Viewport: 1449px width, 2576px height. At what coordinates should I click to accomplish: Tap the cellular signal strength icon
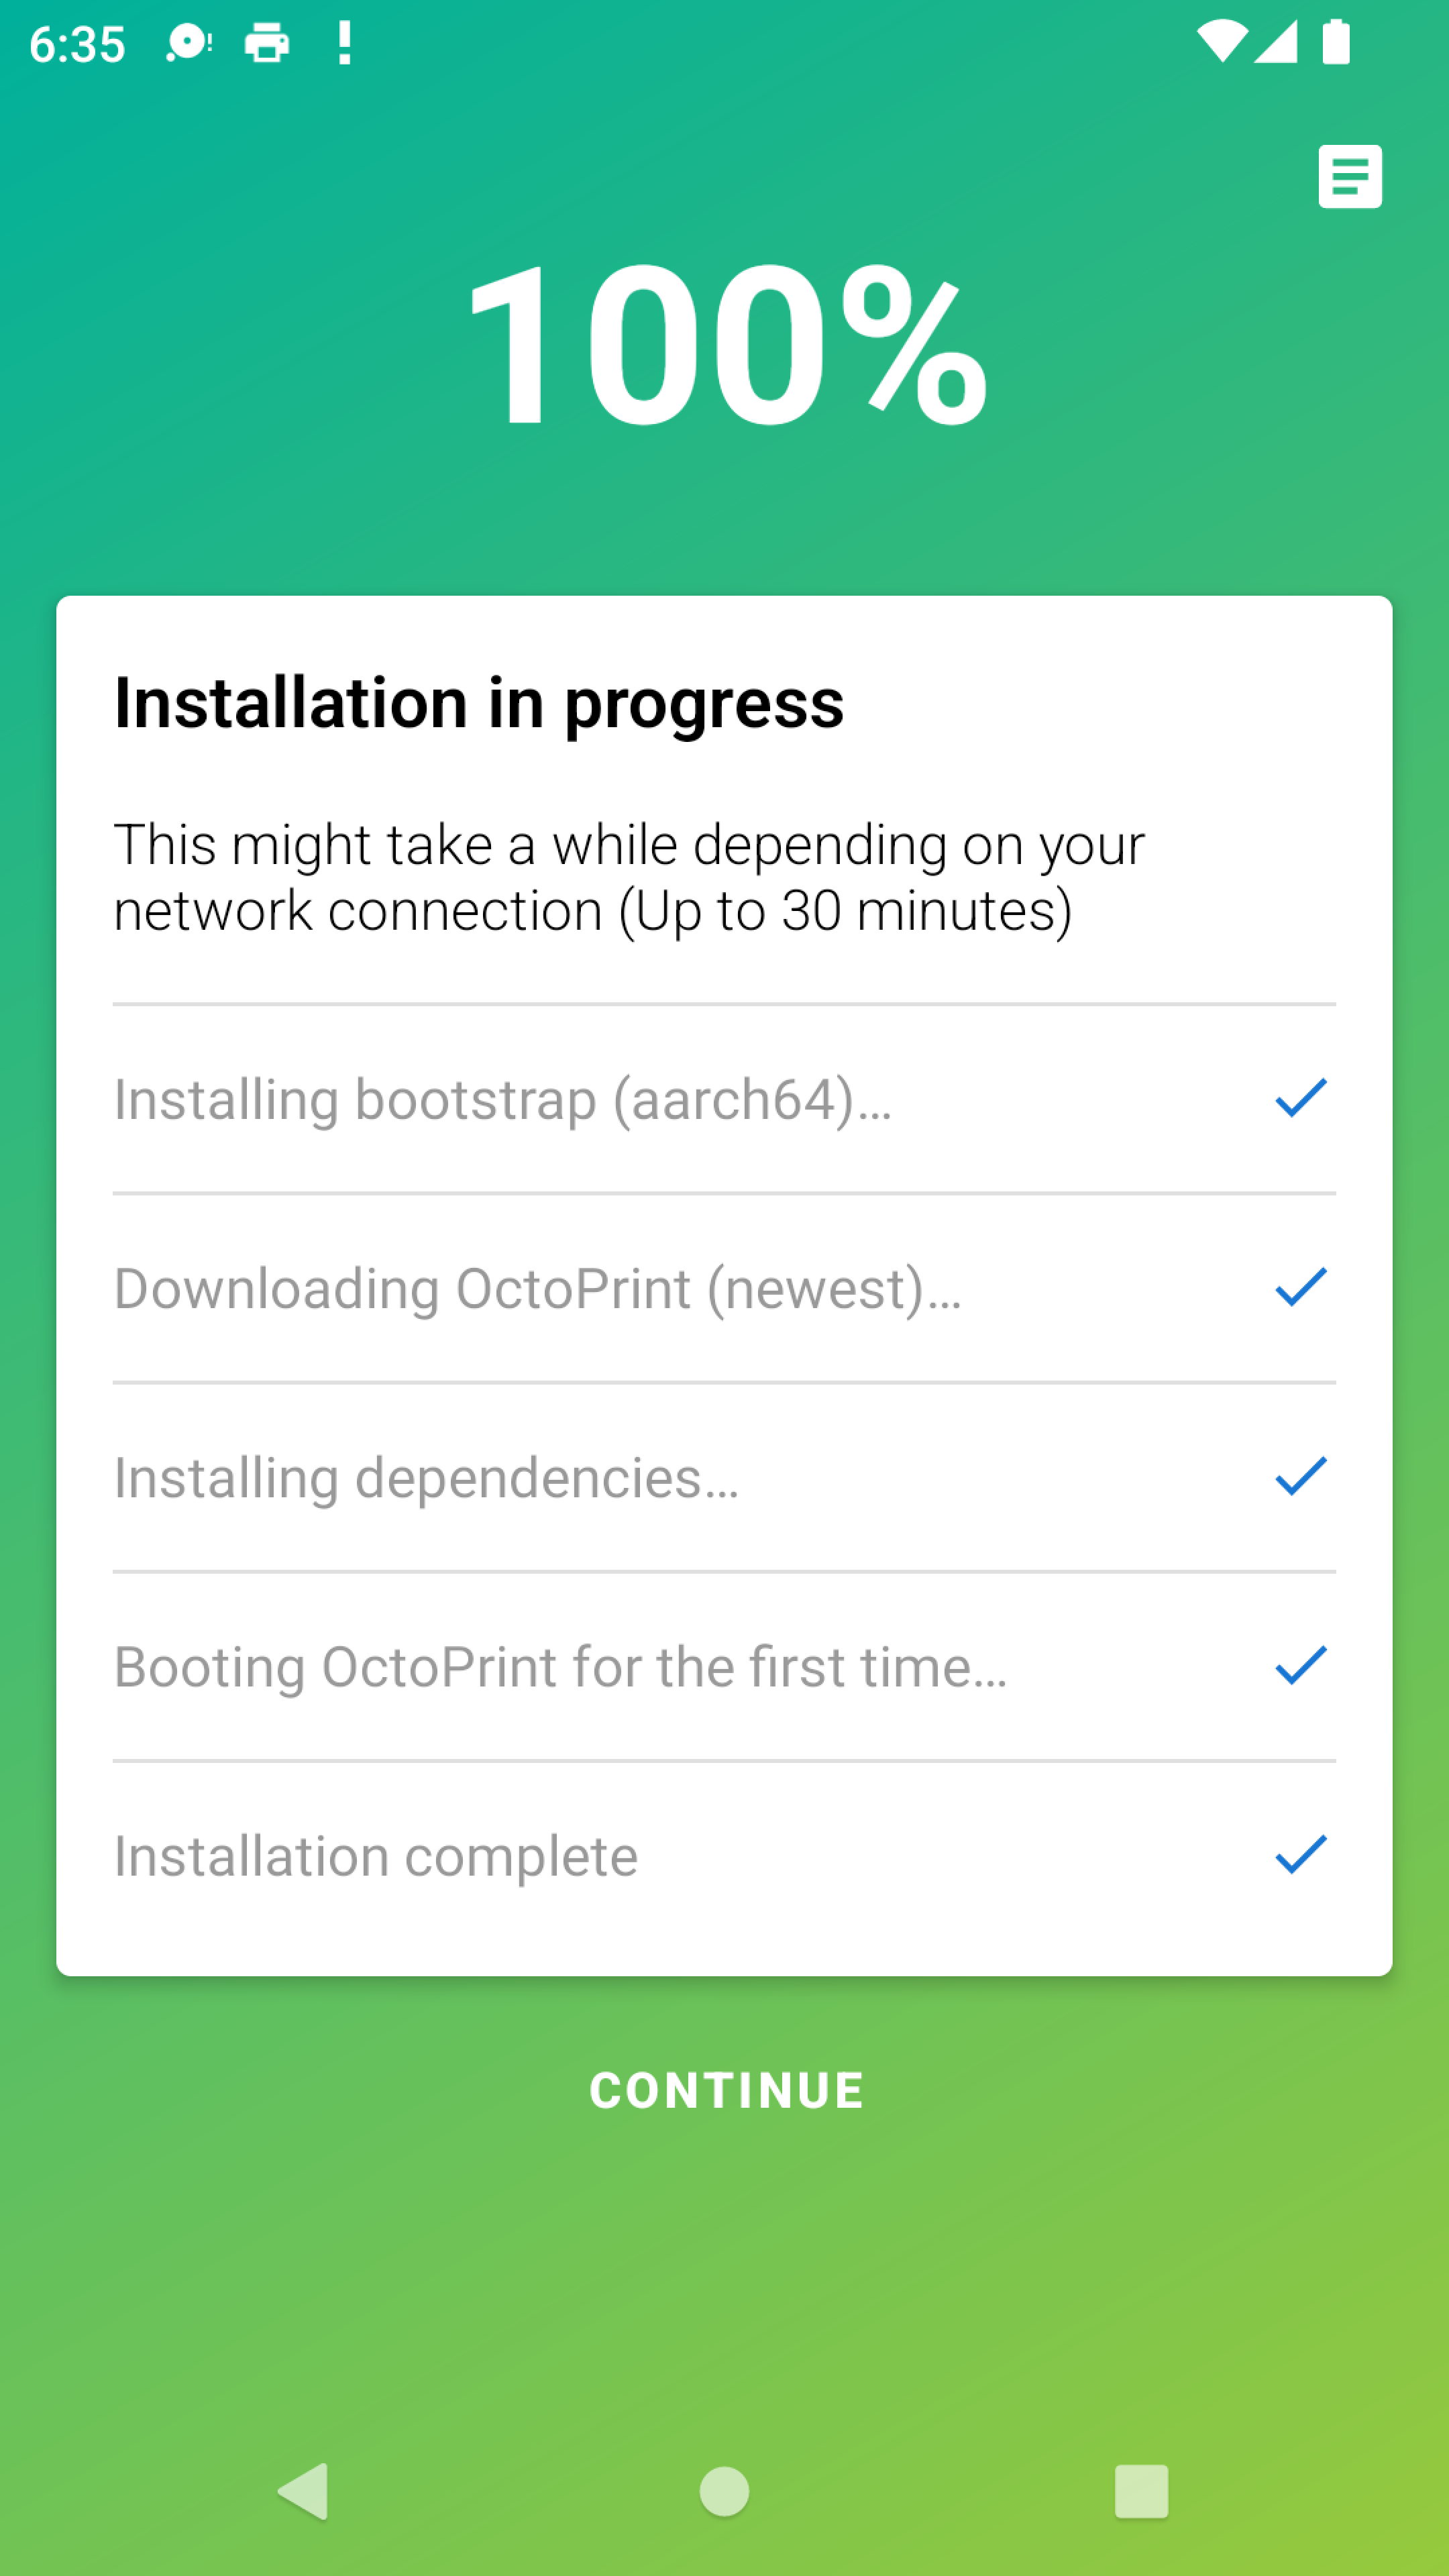coord(1276,43)
